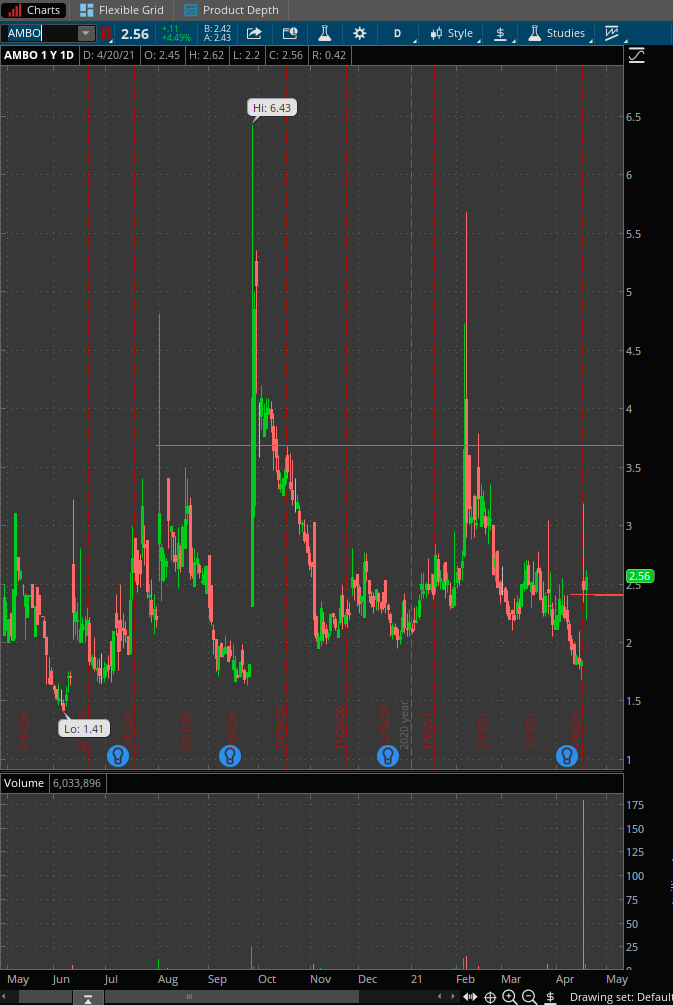Click the lightbulb event icon near December
Screen dimensions: 673x1005
(388, 756)
